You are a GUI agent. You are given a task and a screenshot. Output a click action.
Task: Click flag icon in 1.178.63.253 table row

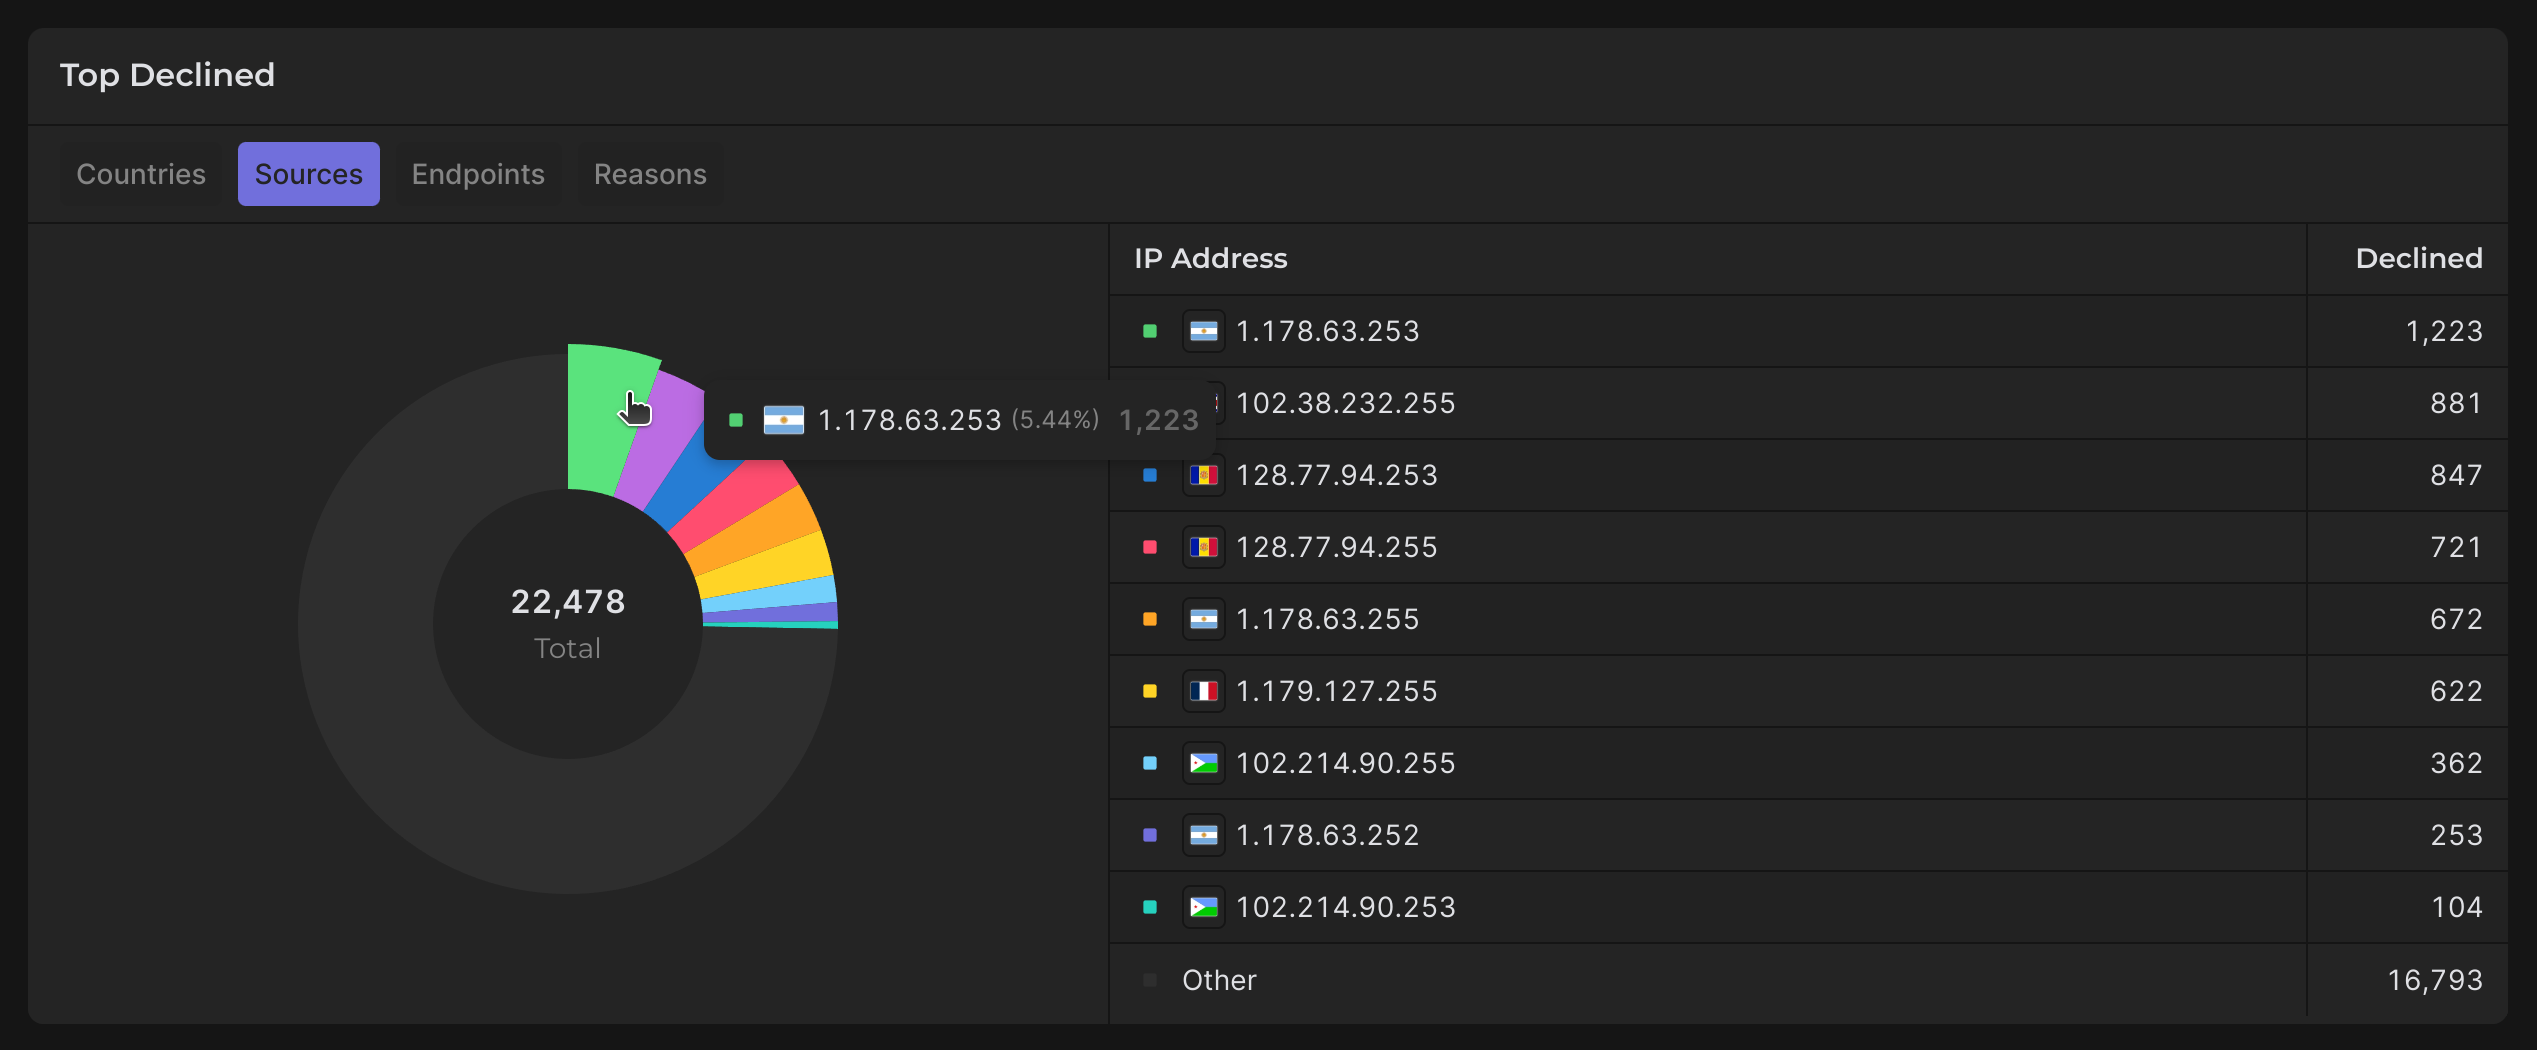click(x=1203, y=331)
